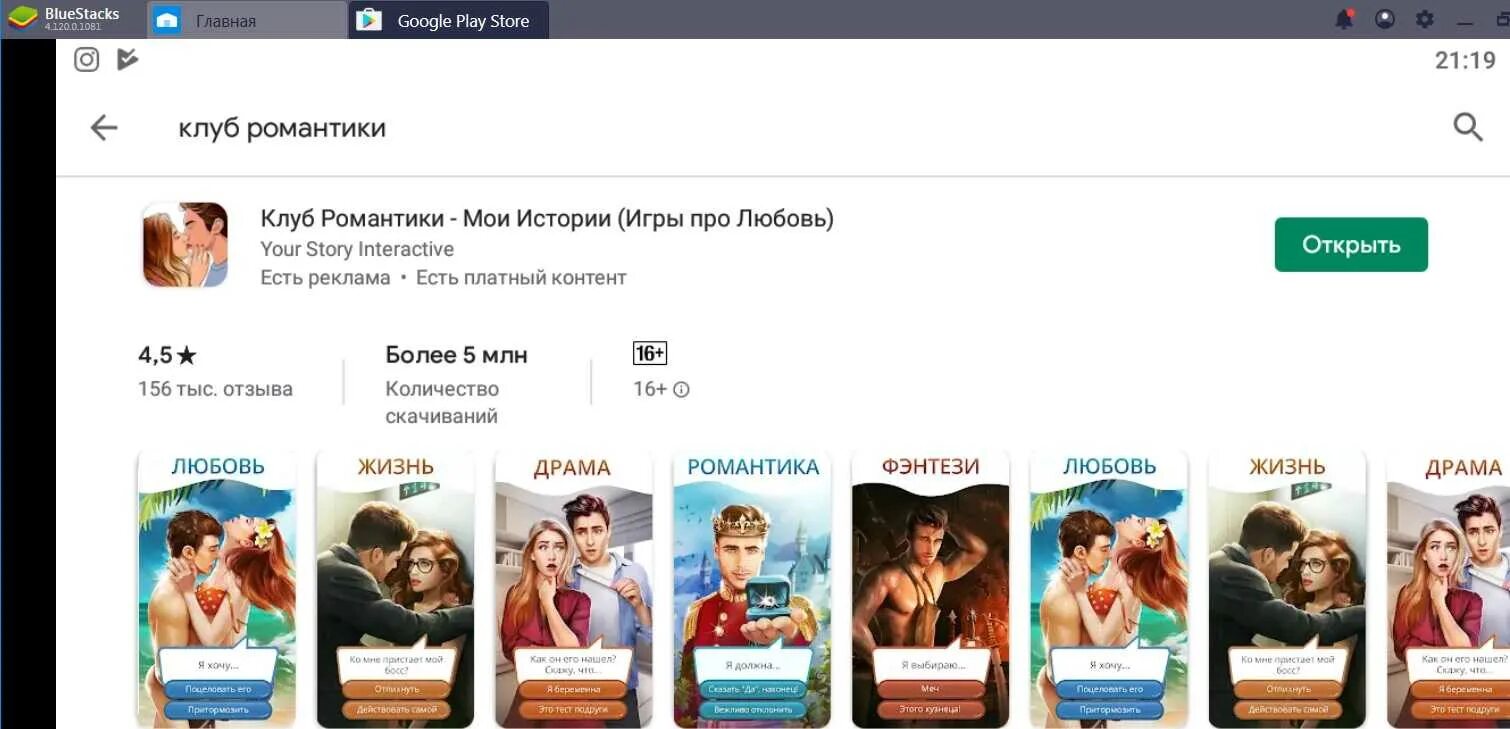Open first ДРАМА screenshot thumbnail
This screenshot has width=1510, height=729.
573,589
